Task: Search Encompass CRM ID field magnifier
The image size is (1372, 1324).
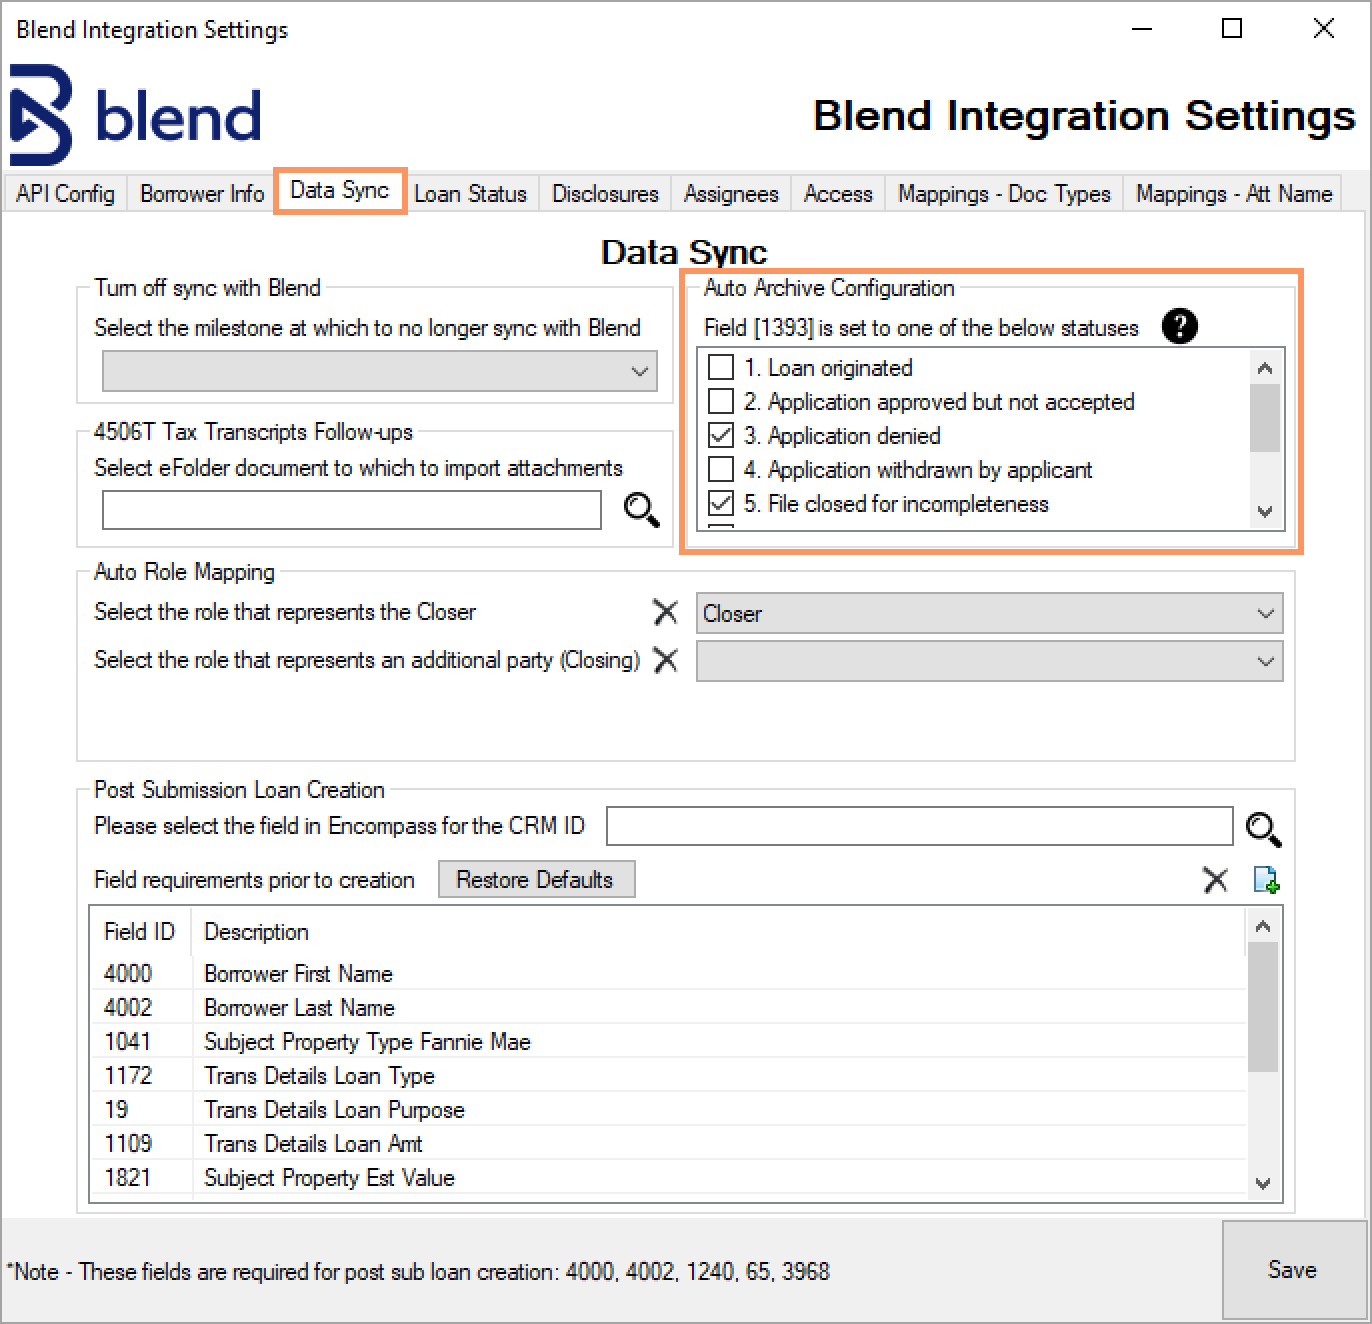Action: click(x=1263, y=828)
